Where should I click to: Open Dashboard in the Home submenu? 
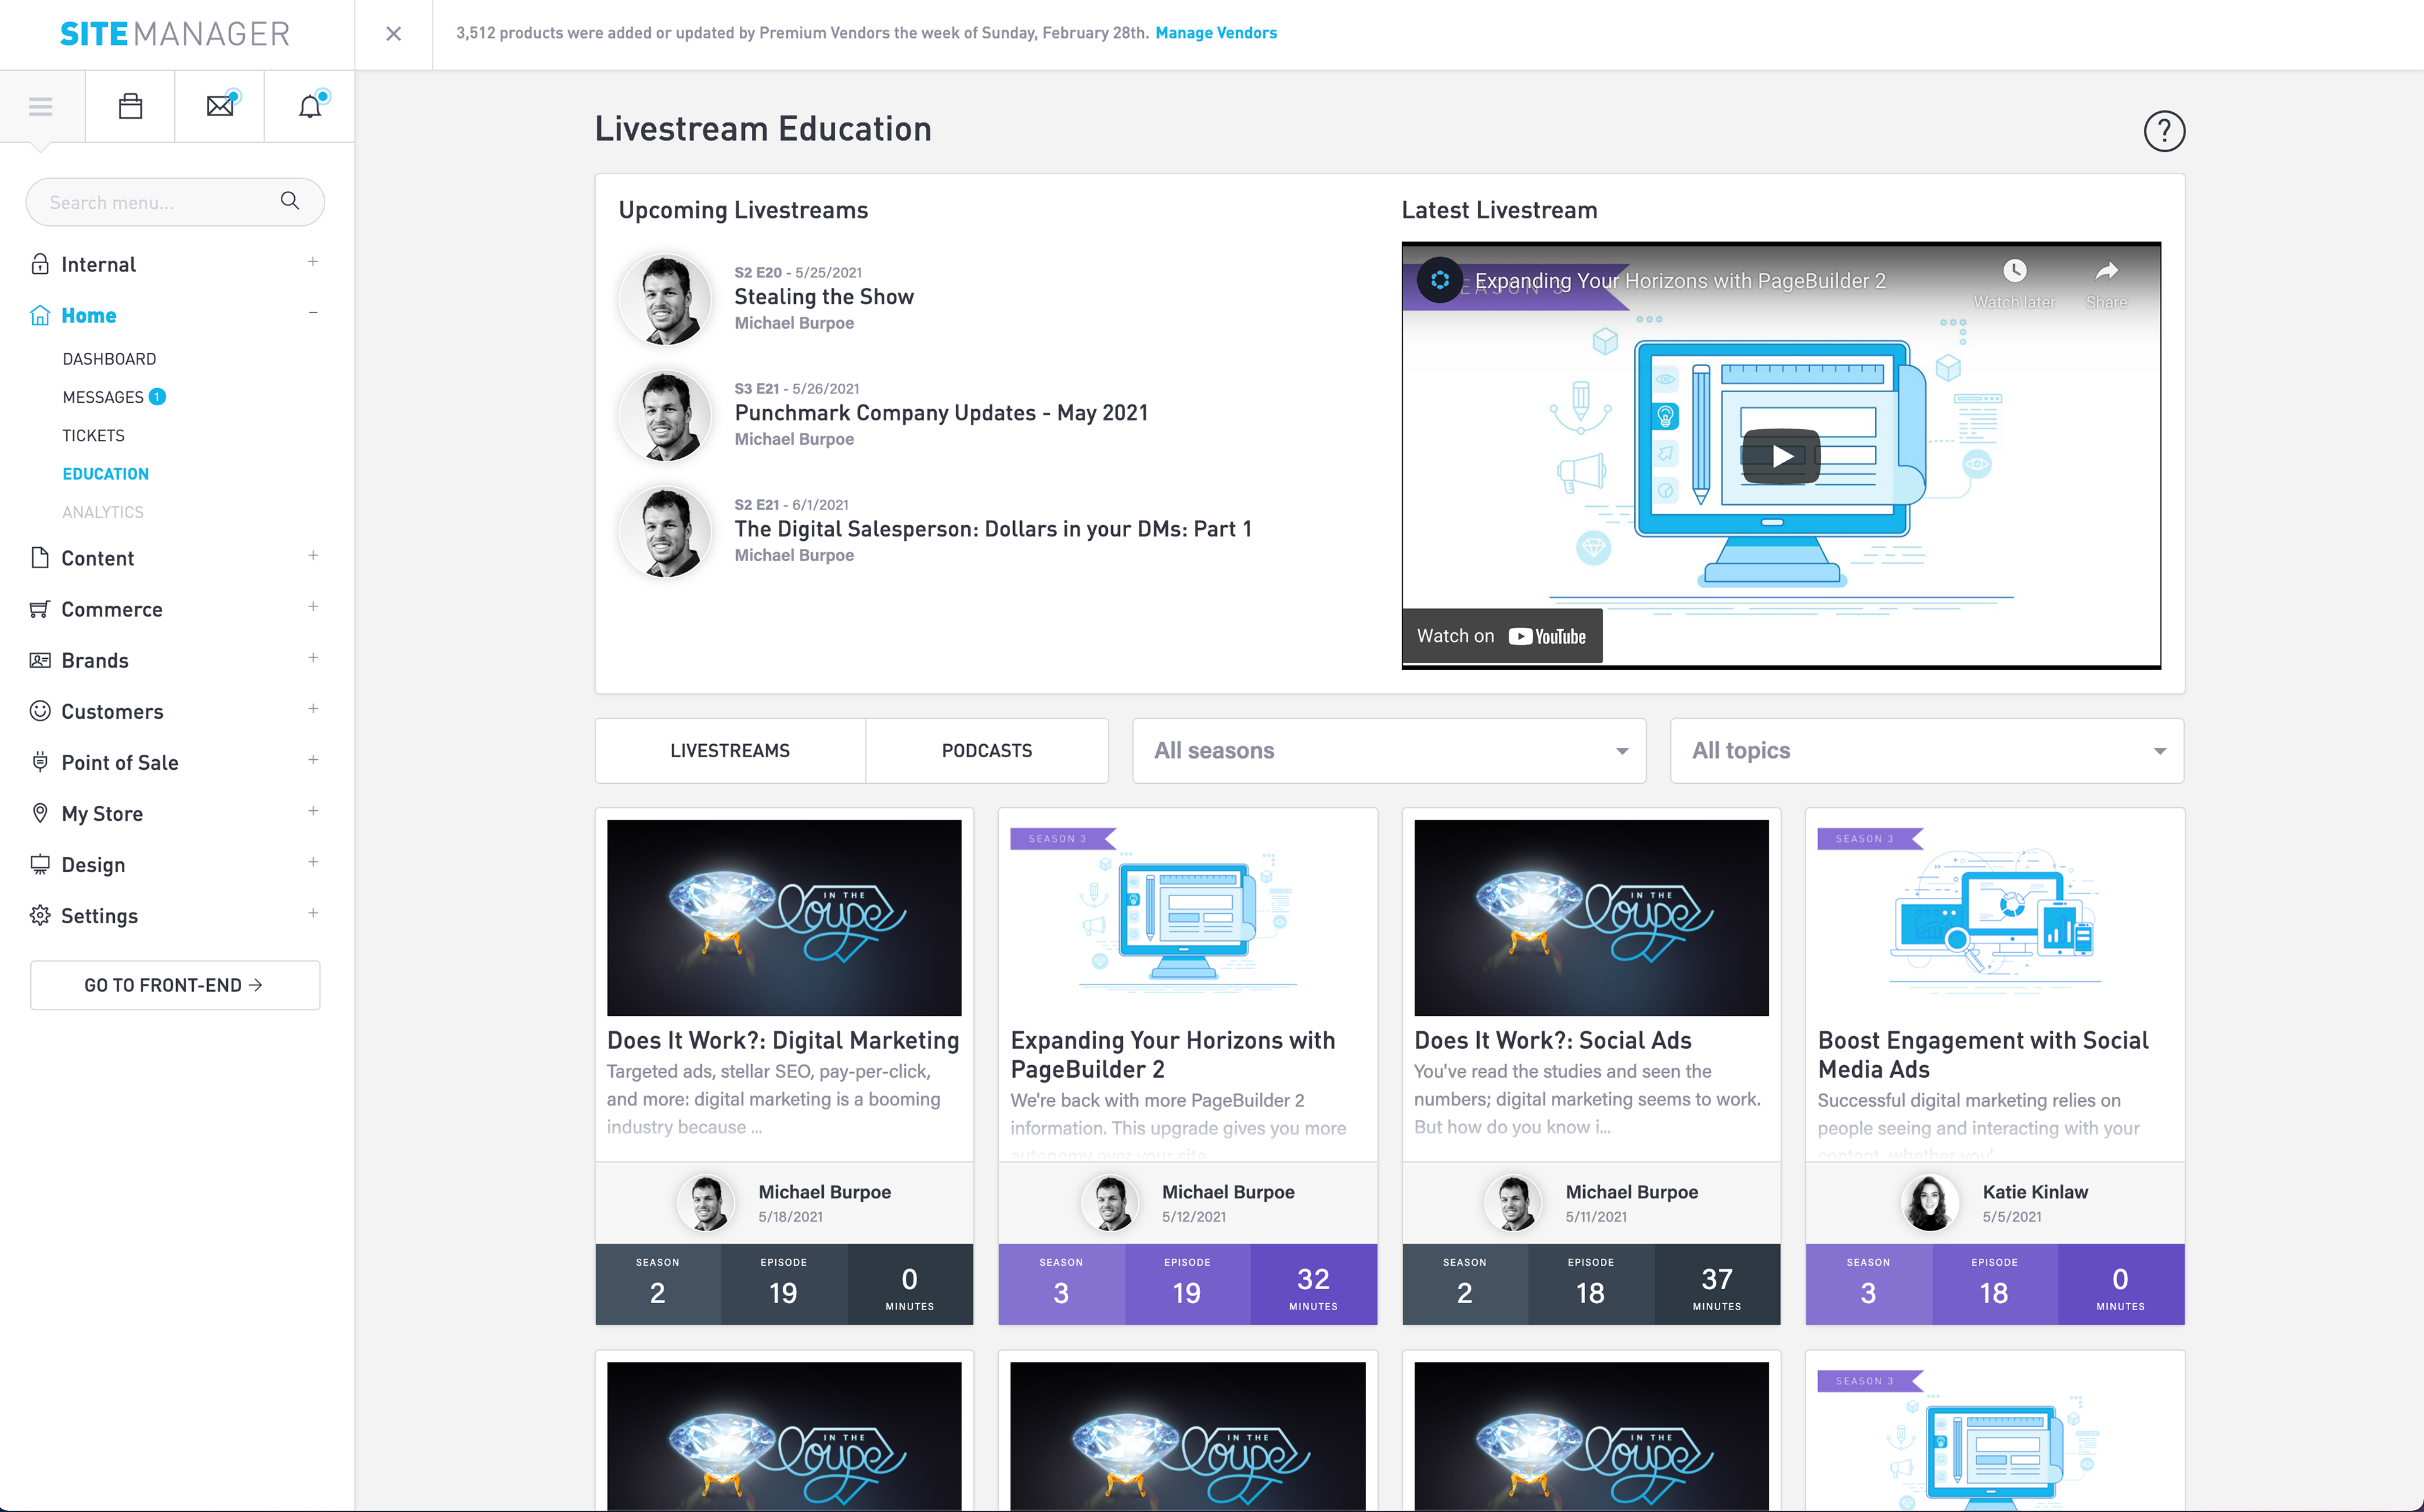click(109, 359)
